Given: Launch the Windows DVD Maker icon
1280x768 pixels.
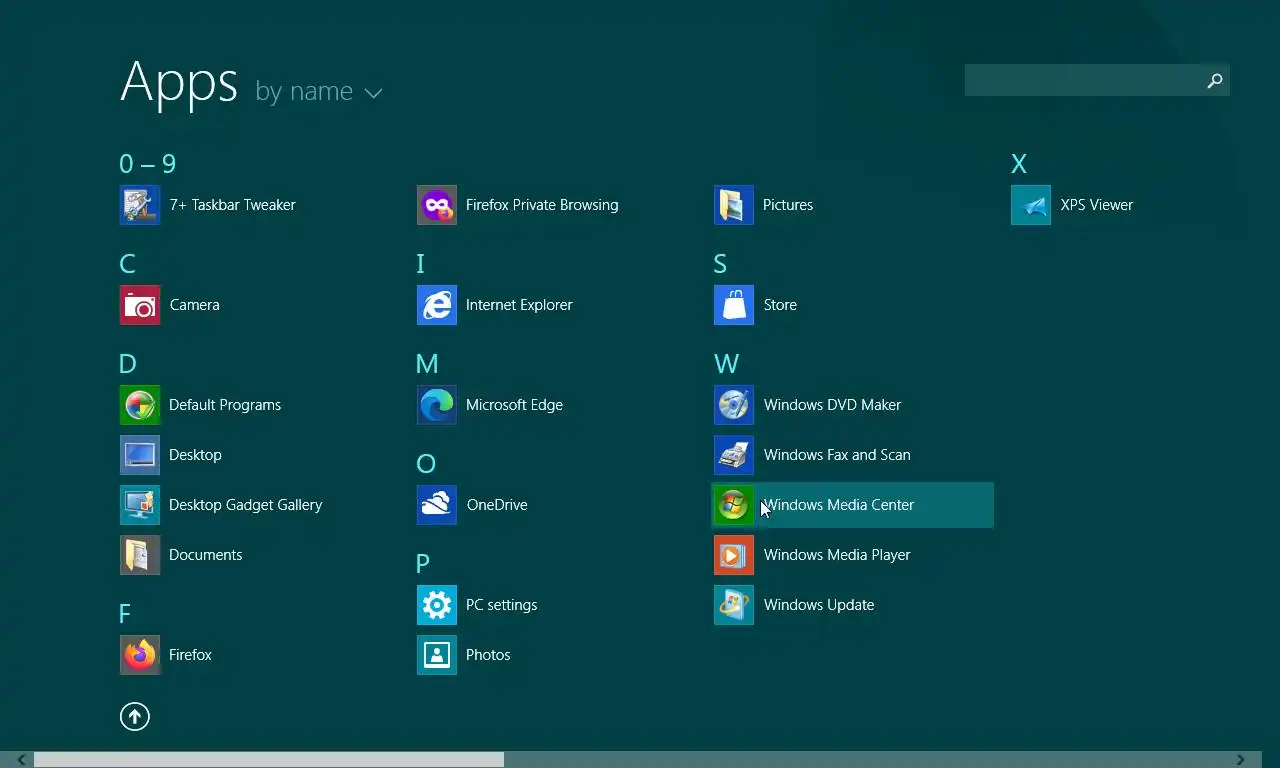Looking at the screenshot, I should tap(734, 405).
